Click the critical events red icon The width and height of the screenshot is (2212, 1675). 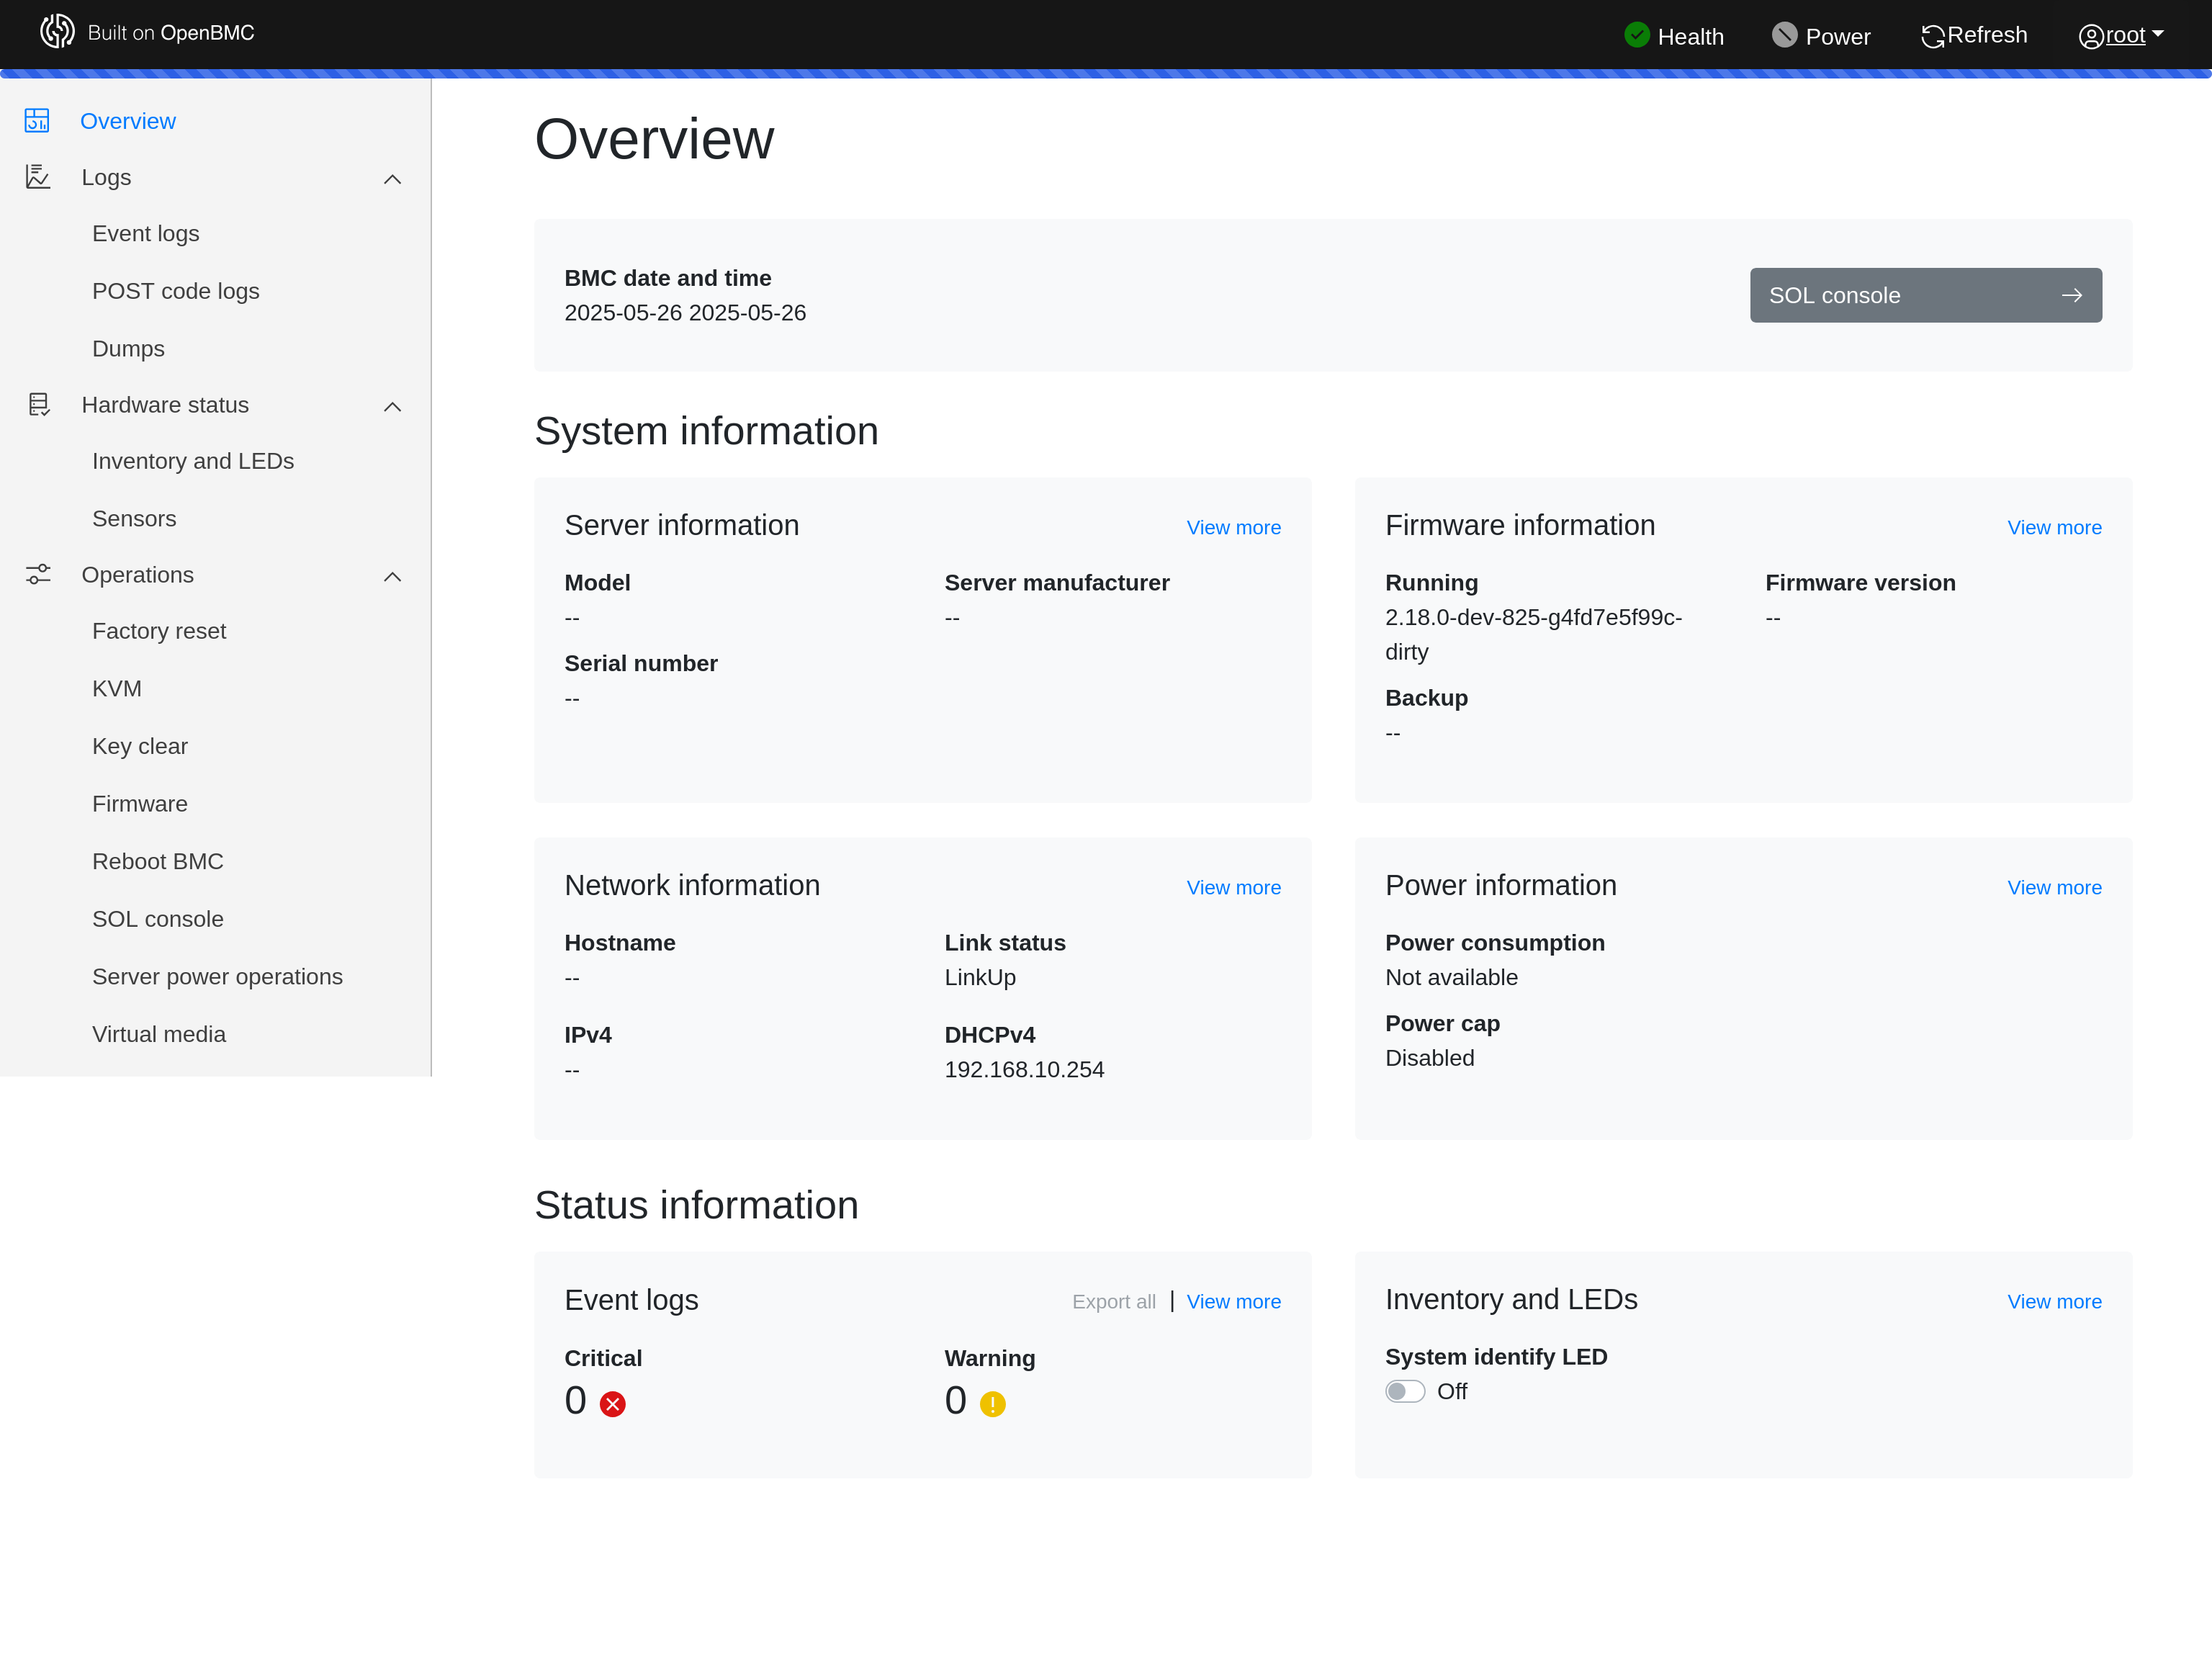coord(612,1404)
